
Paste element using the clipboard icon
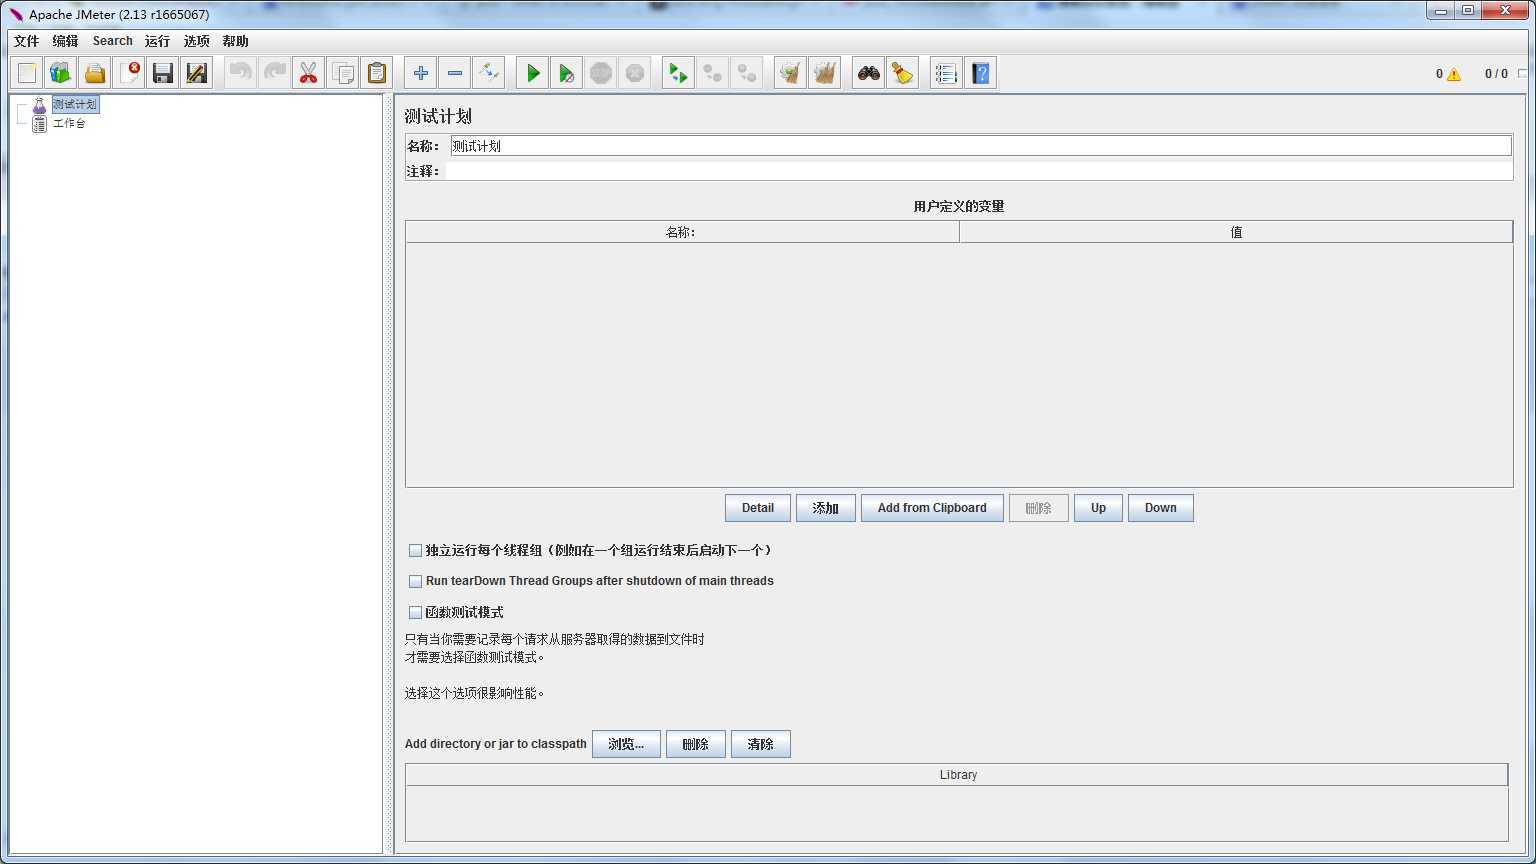click(x=377, y=73)
